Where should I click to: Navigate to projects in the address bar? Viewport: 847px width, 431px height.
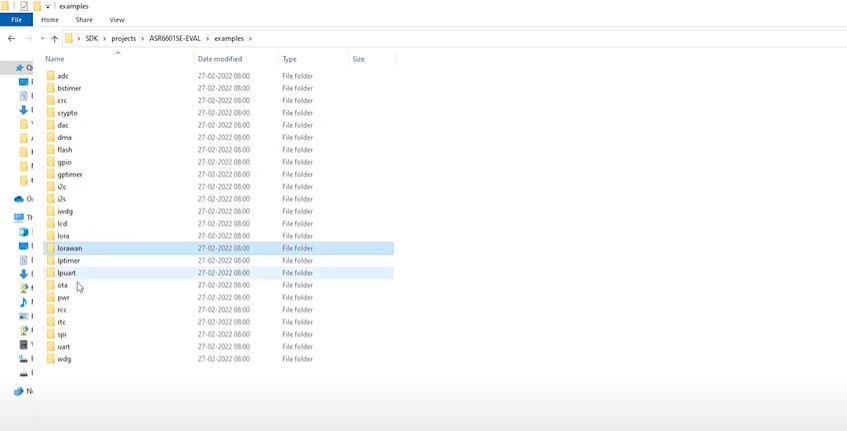coord(124,39)
